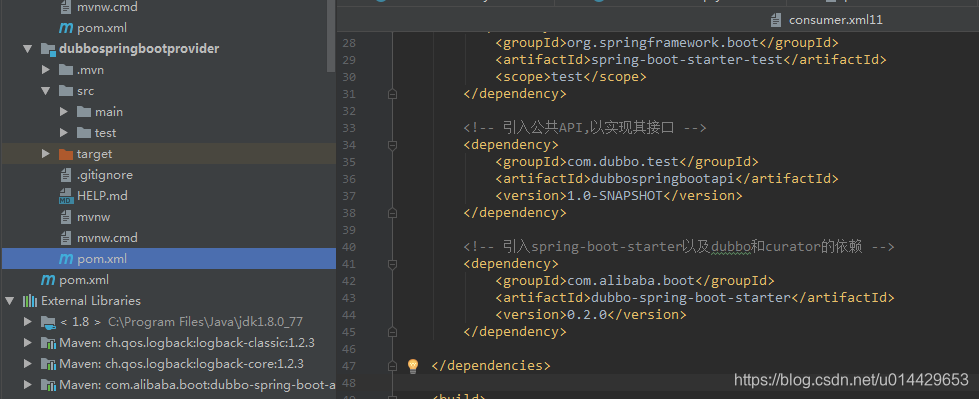
Task: Select the test folder icon
Action: [x=84, y=133]
